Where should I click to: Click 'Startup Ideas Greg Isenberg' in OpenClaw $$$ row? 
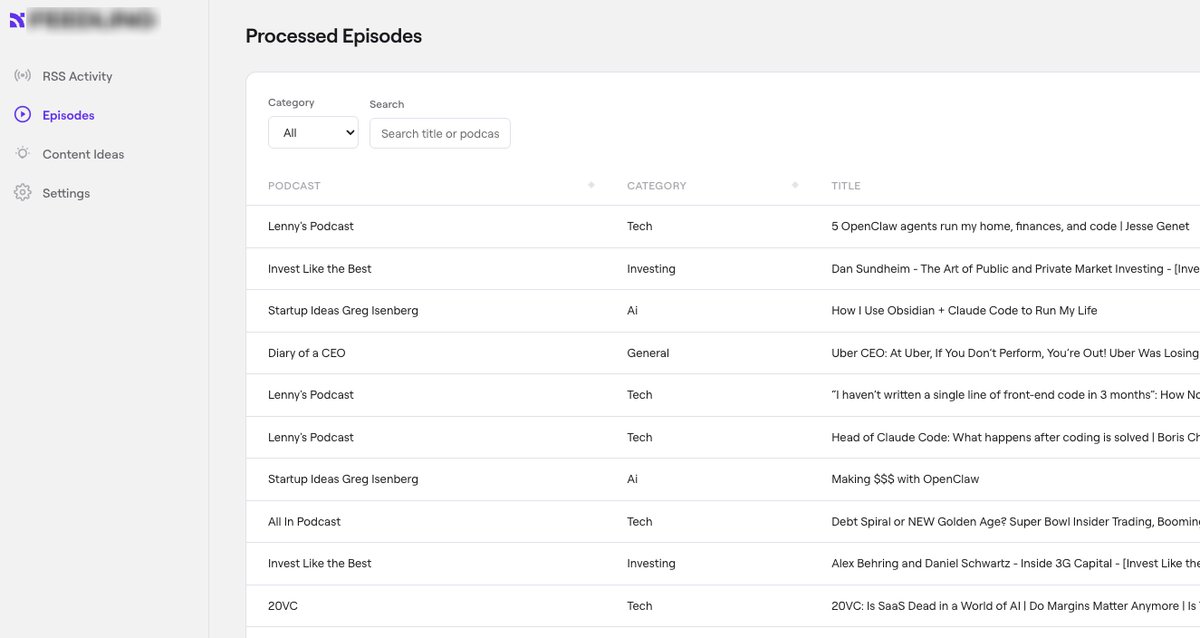tap(343, 479)
